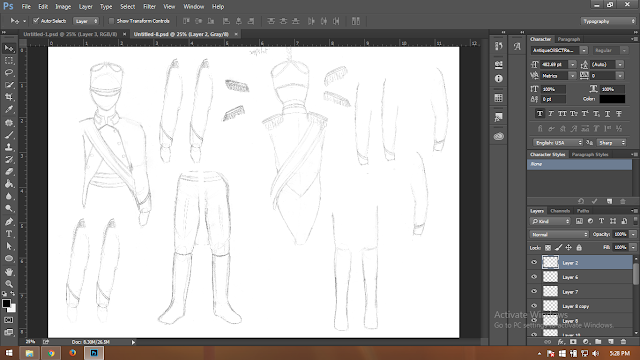Image resolution: width=640 pixels, height=360 pixels.
Task: Select the Hand tool
Action: tap(9, 272)
